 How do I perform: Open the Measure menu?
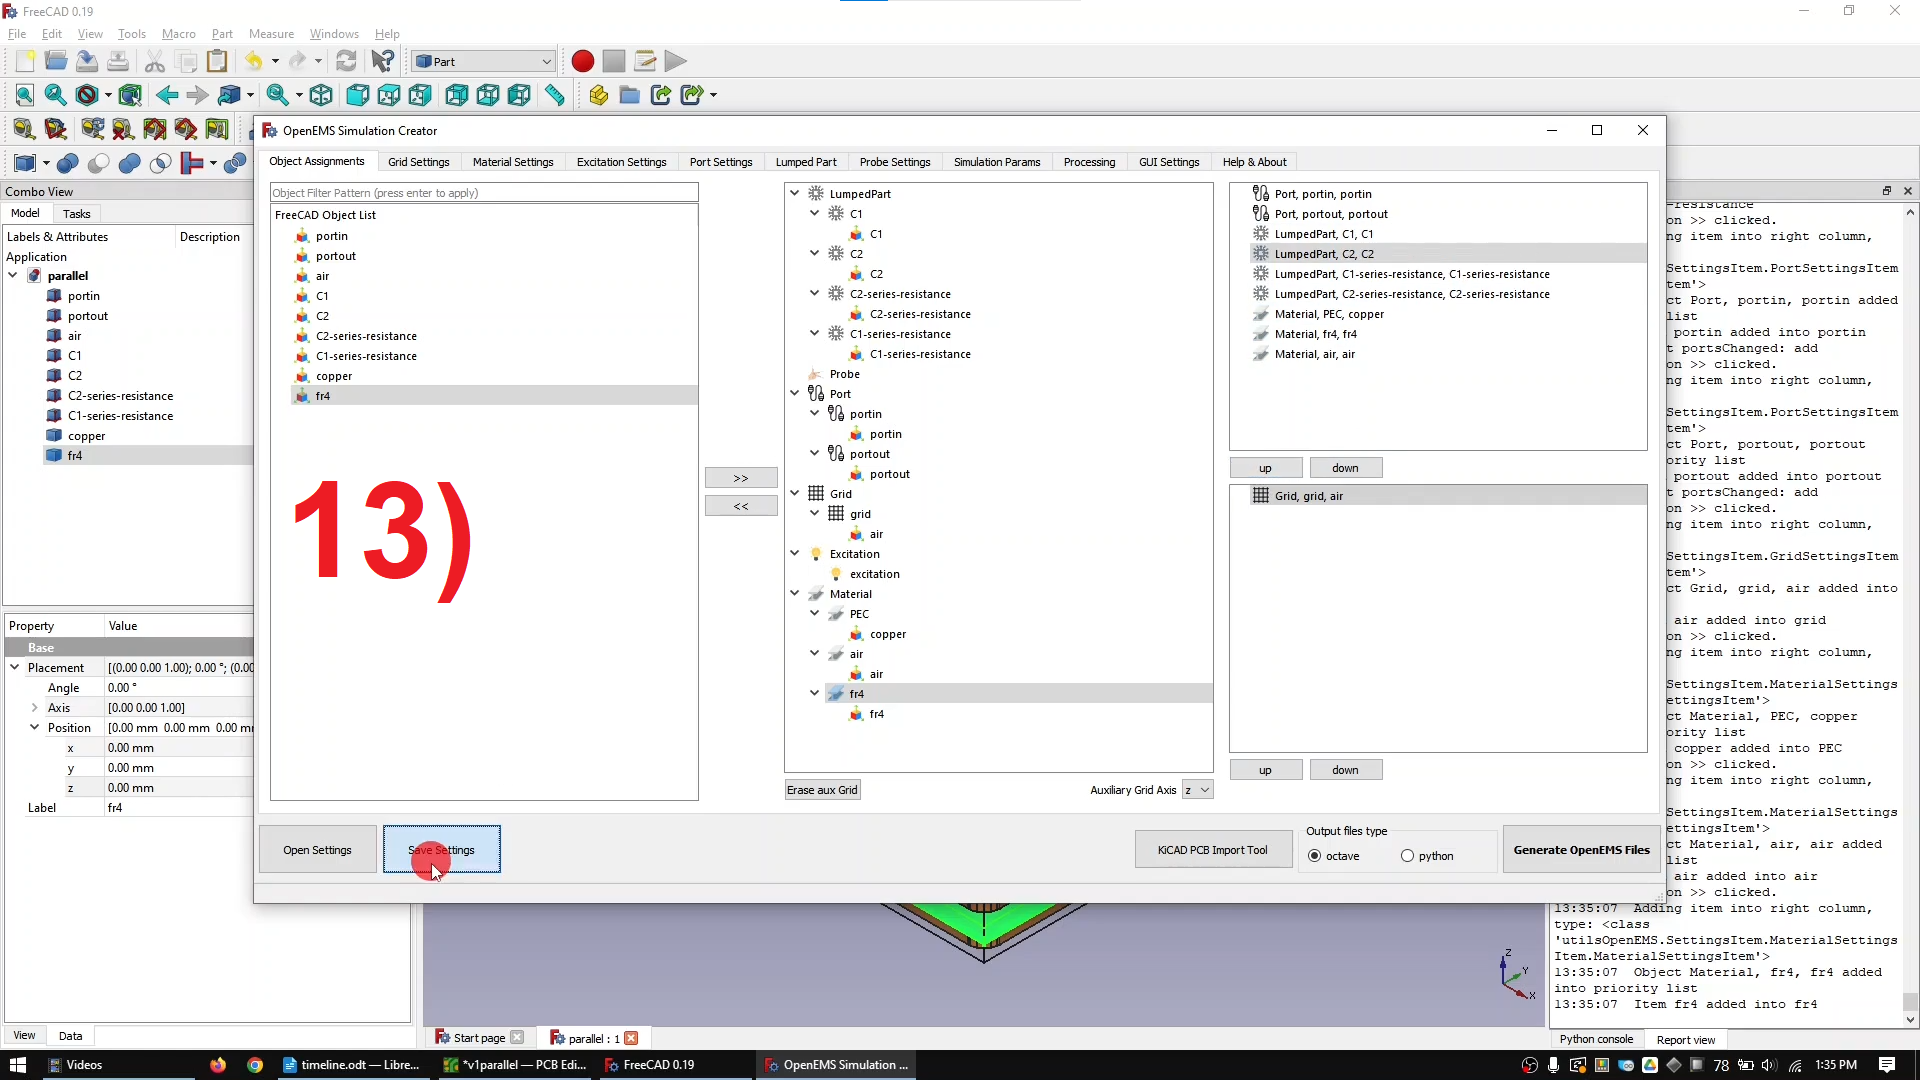click(271, 33)
